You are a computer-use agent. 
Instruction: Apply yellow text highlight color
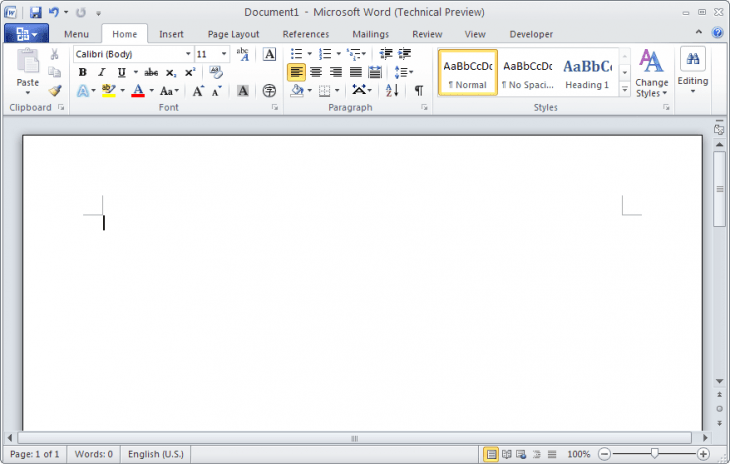point(108,91)
